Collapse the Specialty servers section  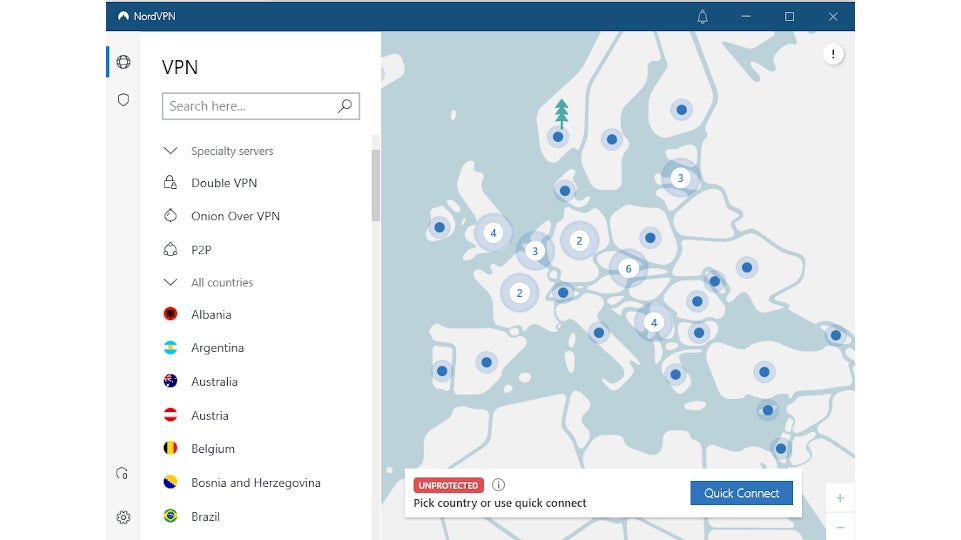[x=170, y=150]
